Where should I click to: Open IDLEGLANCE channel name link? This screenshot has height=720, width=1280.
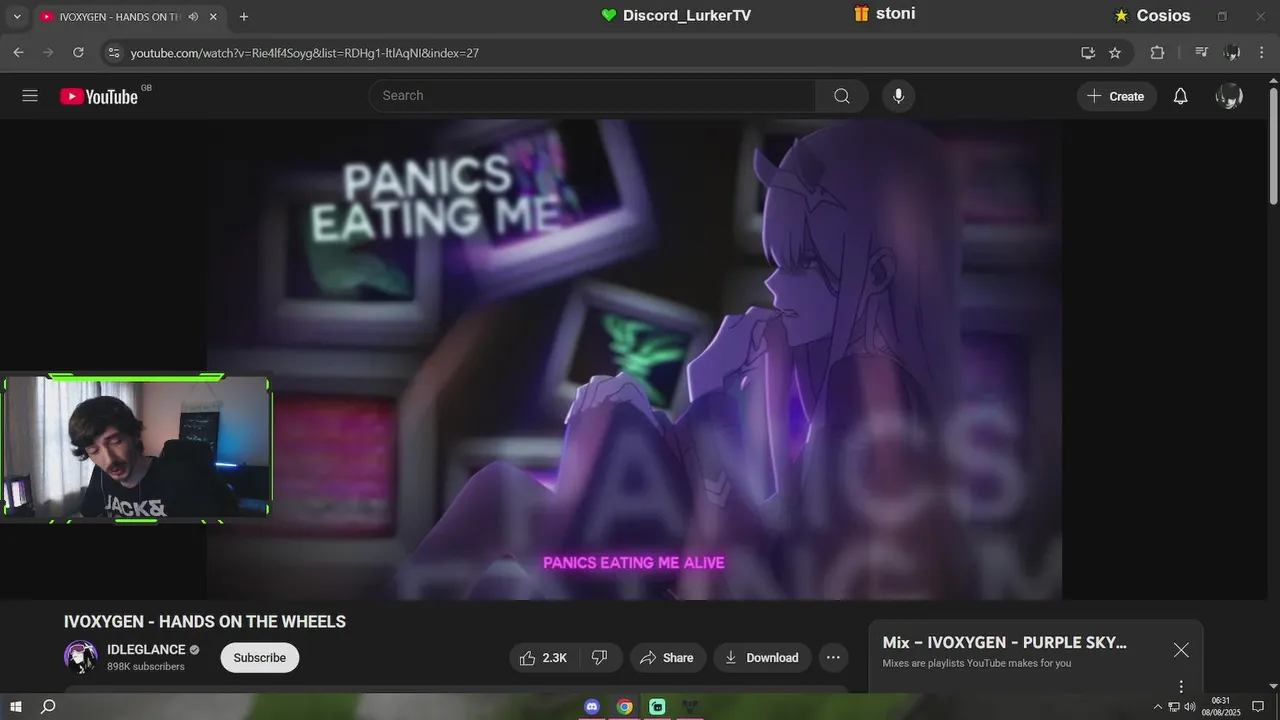(147, 650)
